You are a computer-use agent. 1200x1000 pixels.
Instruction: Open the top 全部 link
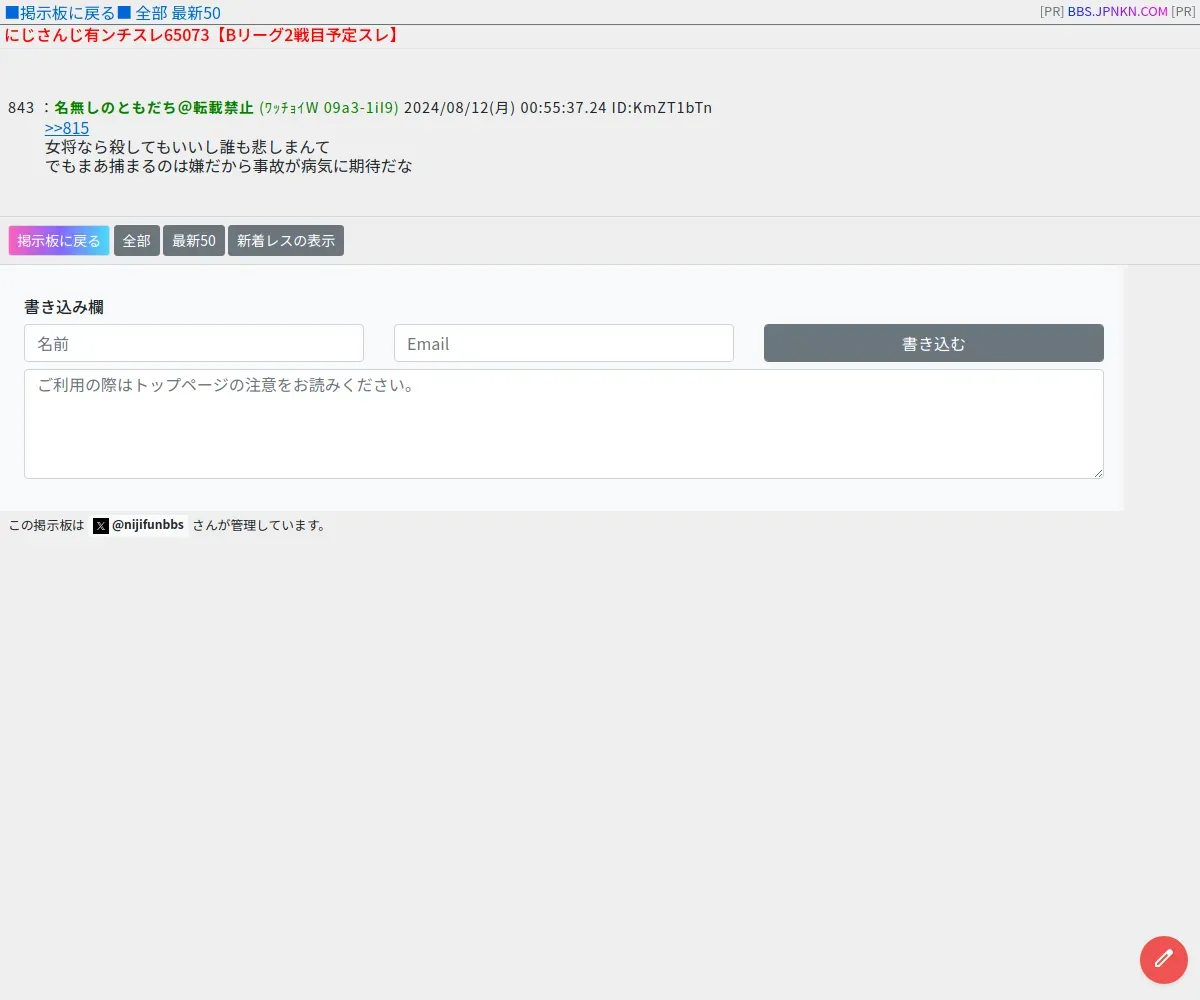tap(151, 13)
